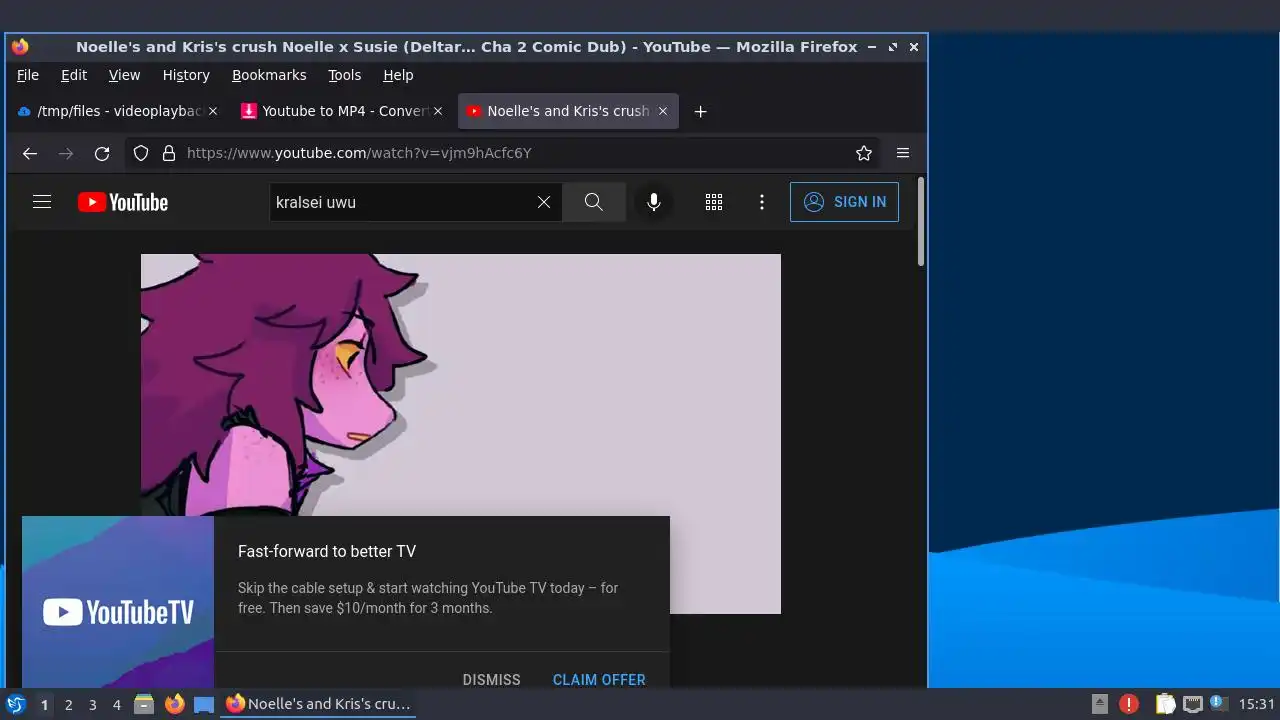Open the Bookmarks menu

point(269,75)
